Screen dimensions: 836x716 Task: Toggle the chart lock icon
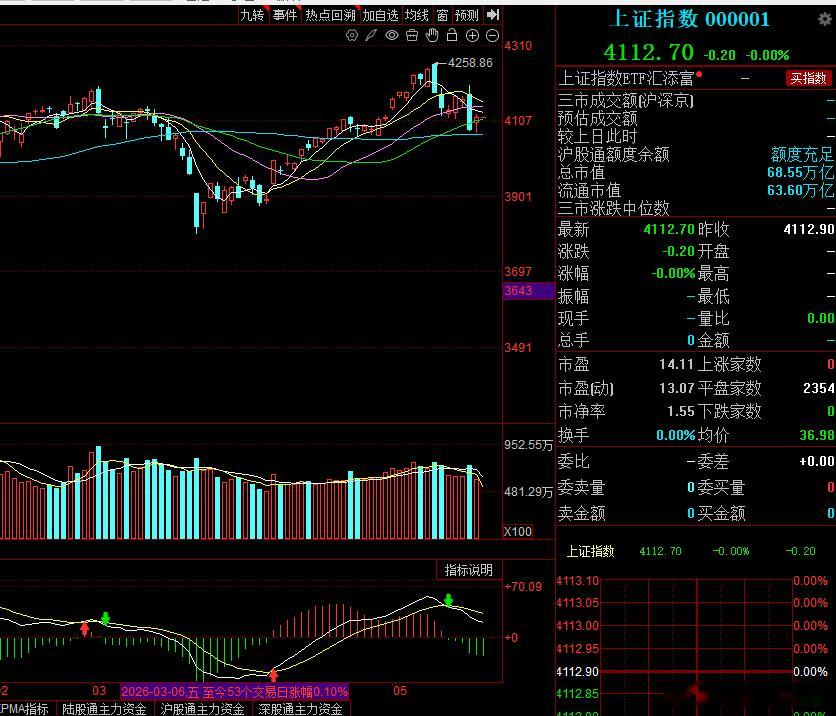[x=452, y=35]
